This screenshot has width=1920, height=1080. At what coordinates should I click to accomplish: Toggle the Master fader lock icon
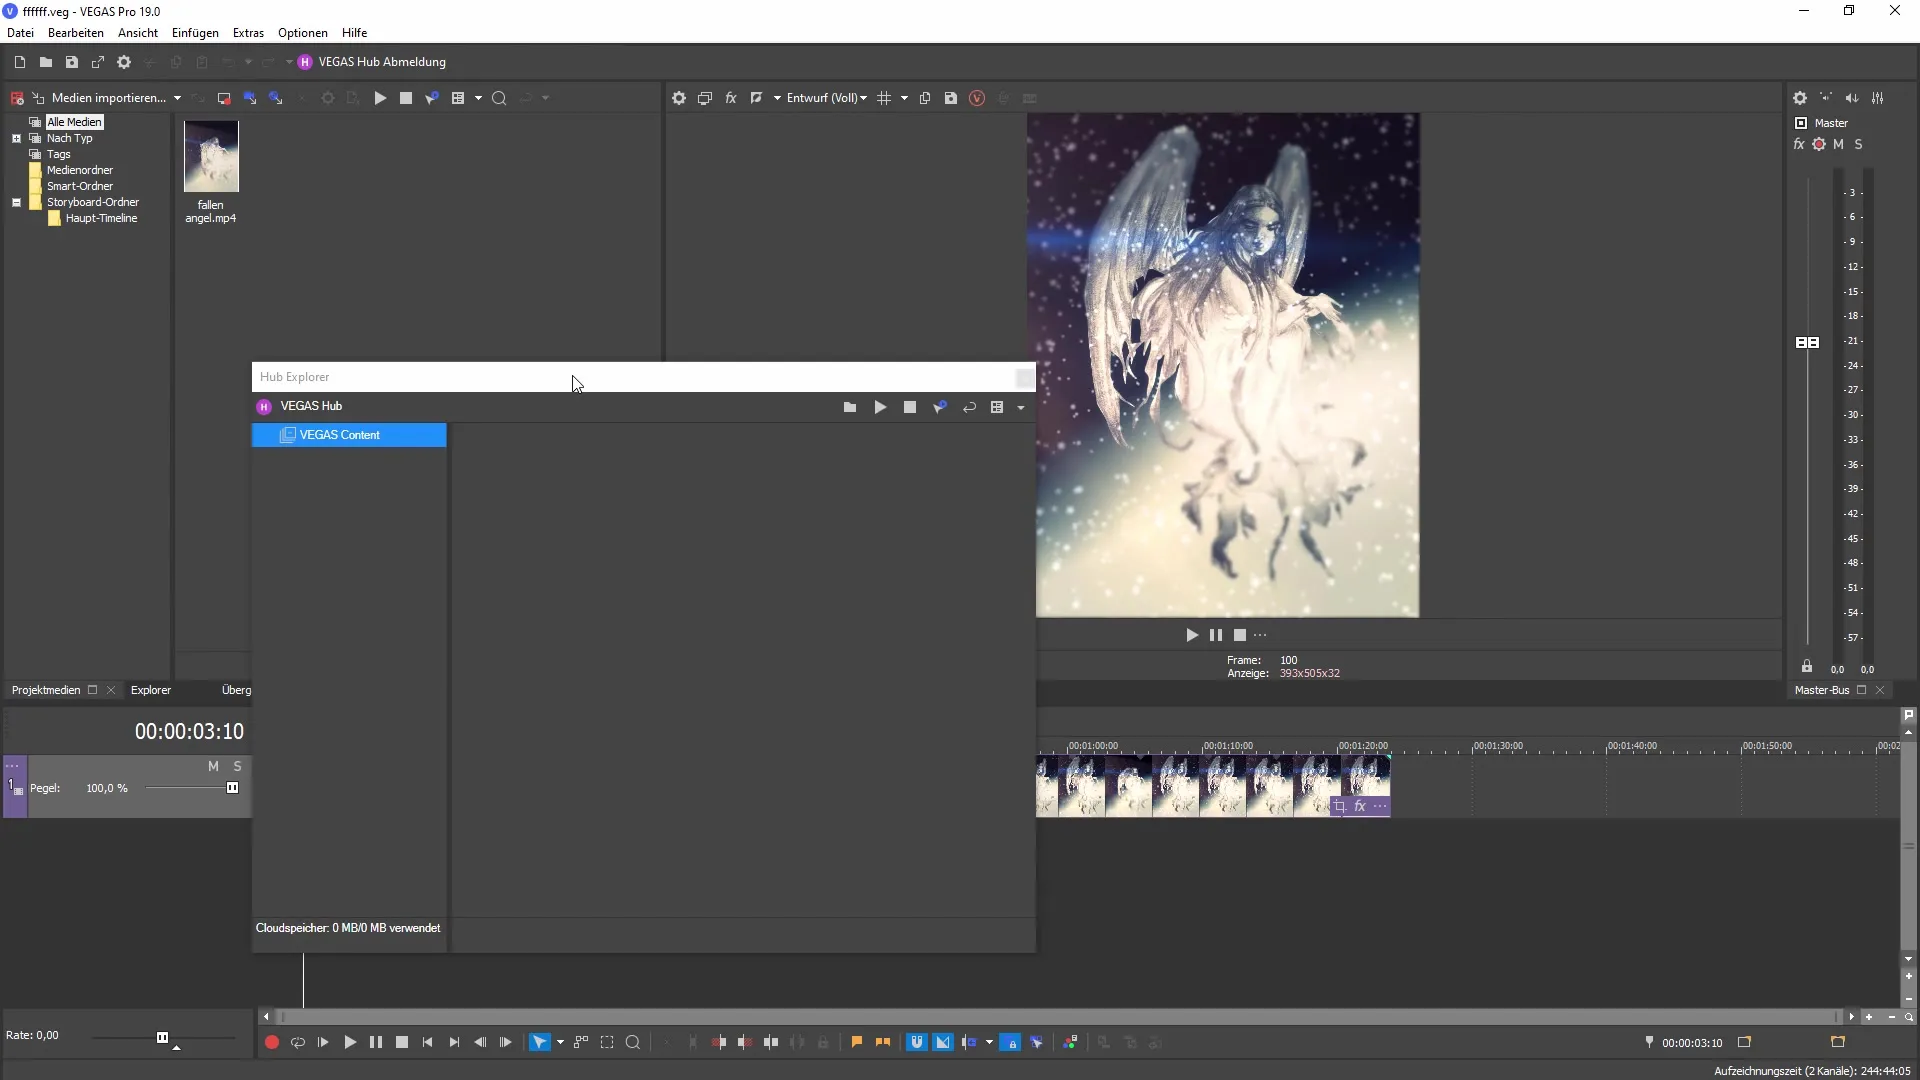(x=1807, y=666)
